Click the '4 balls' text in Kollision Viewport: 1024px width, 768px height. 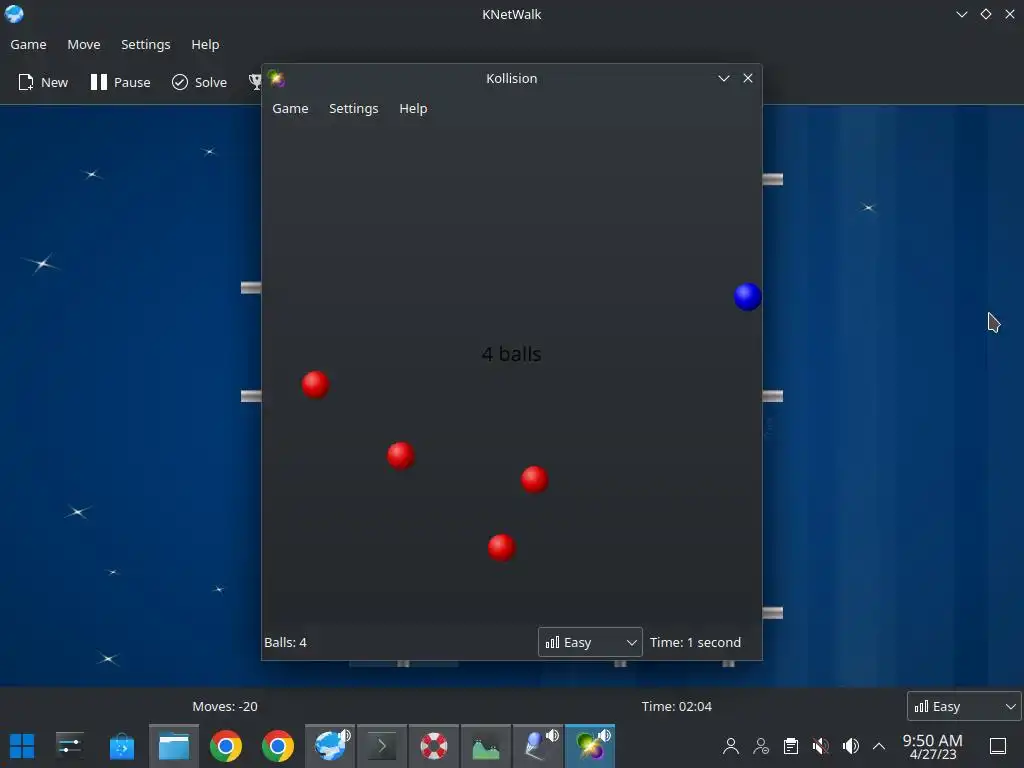coord(511,354)
